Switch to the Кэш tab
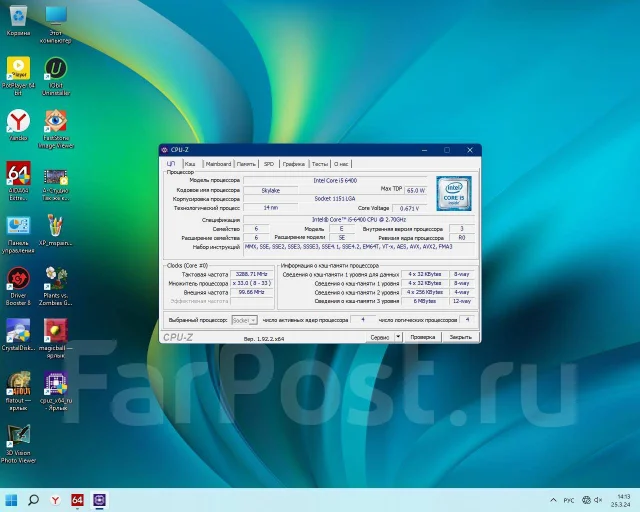The height and width of the screenshot is (512, 640). (190, 164)
